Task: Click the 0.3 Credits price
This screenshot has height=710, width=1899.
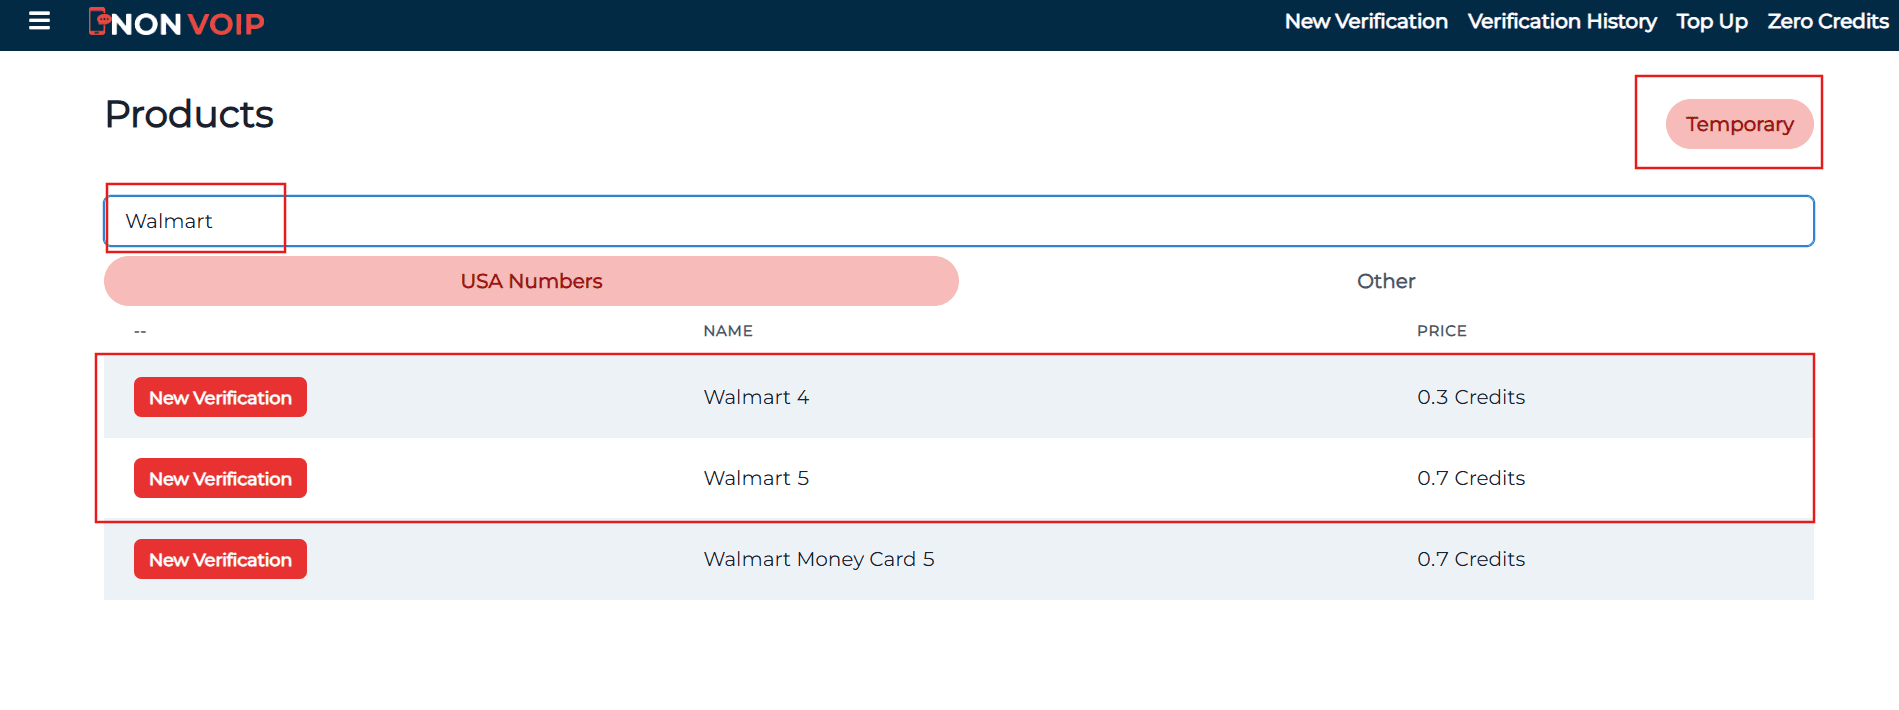Action: pyautogui.click(x=1470, y=397)
